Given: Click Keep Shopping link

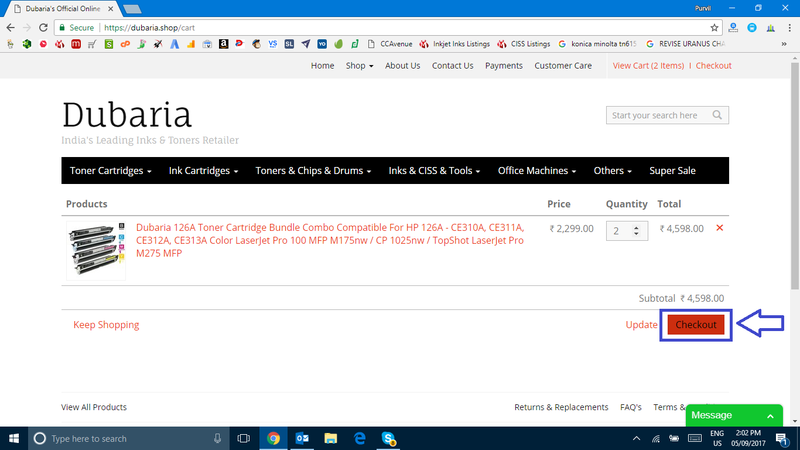Looking at the screenshot, I should (106, 324).
